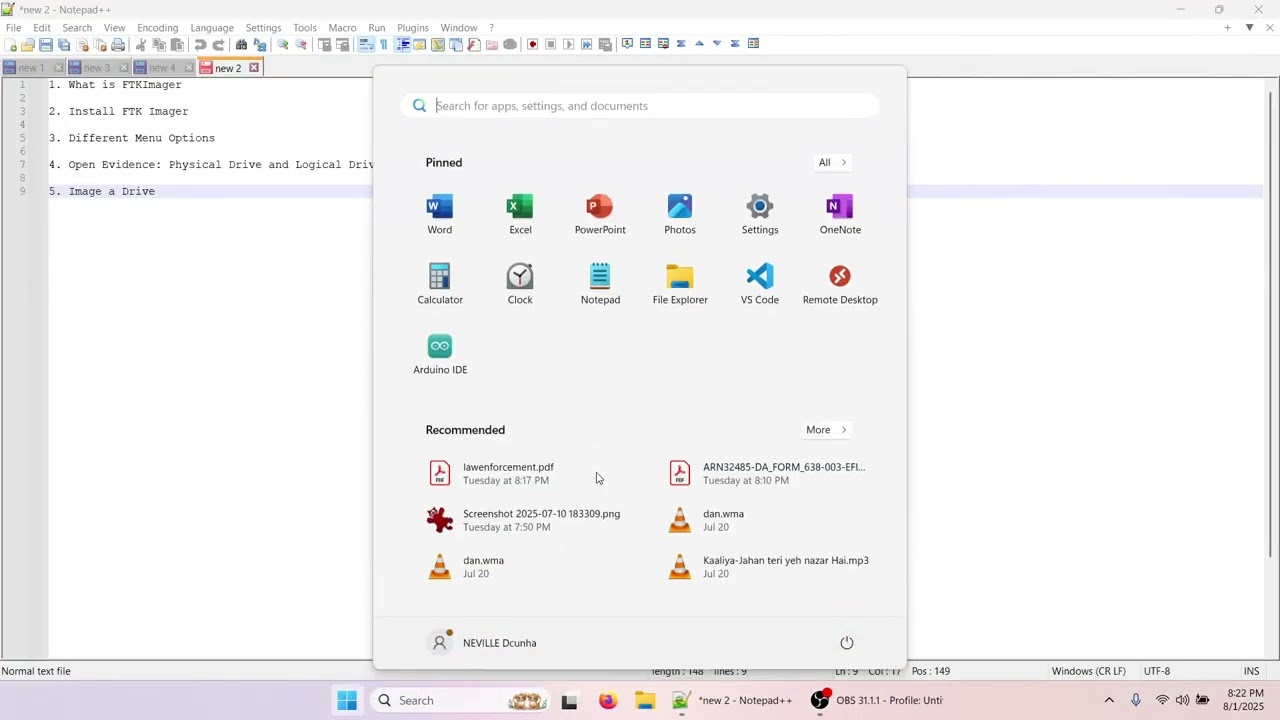Show more recommended items
Screen dimensions: 1280x720
[x=827, y=430]
